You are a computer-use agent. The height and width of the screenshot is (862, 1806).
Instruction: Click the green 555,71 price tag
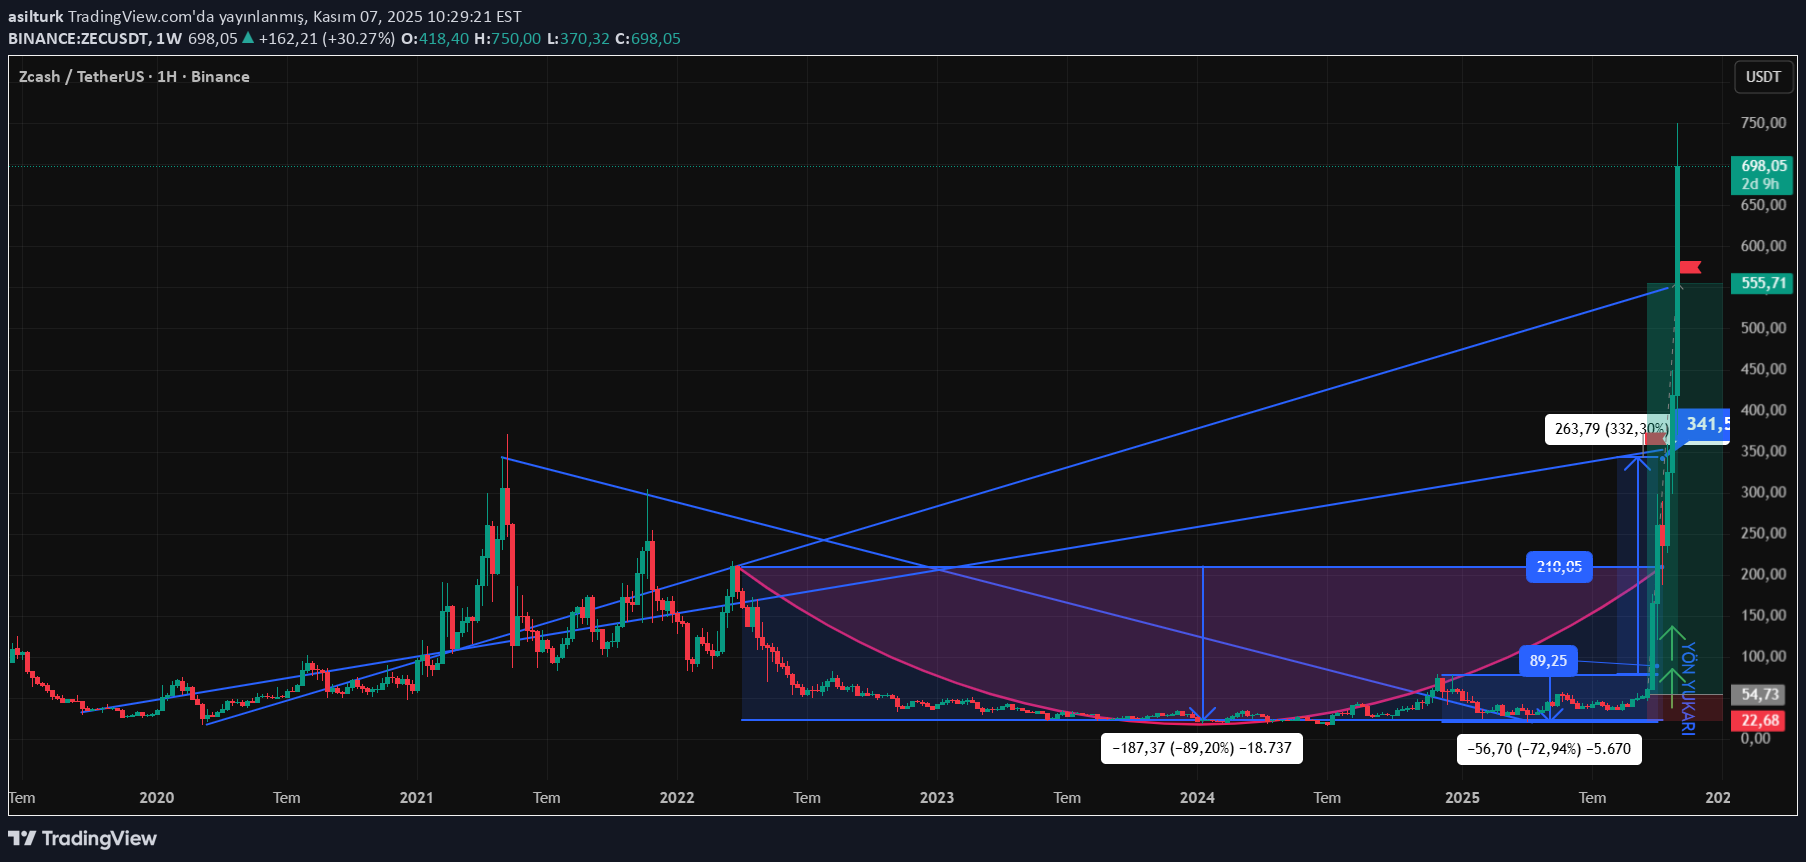[1763, 283]
